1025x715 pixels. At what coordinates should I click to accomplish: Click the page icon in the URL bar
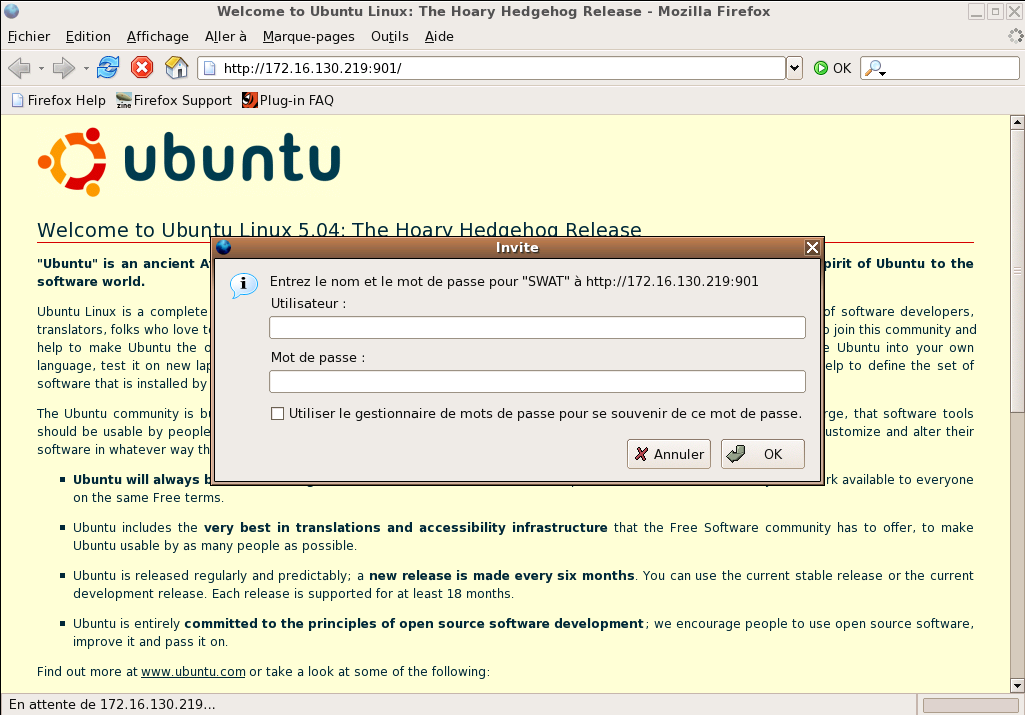pos(209,68)
